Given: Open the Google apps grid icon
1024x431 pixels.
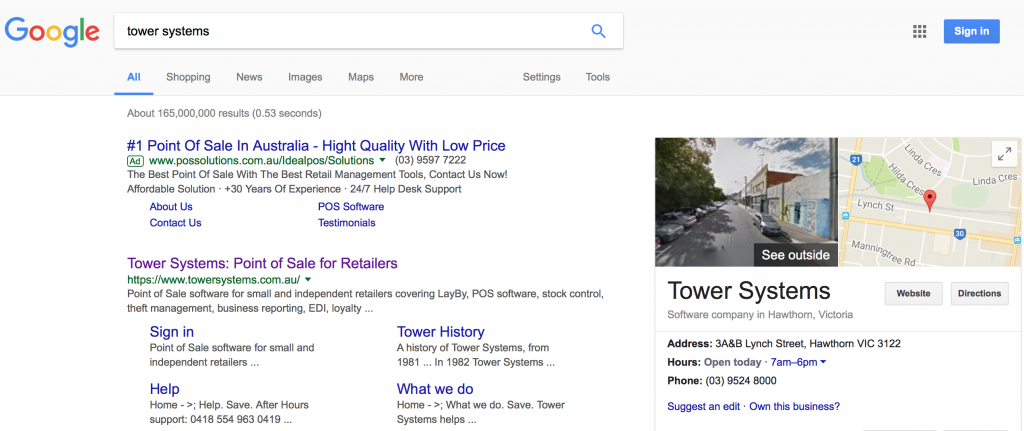Looking at the screenshot, I should (x=920, y=31).
